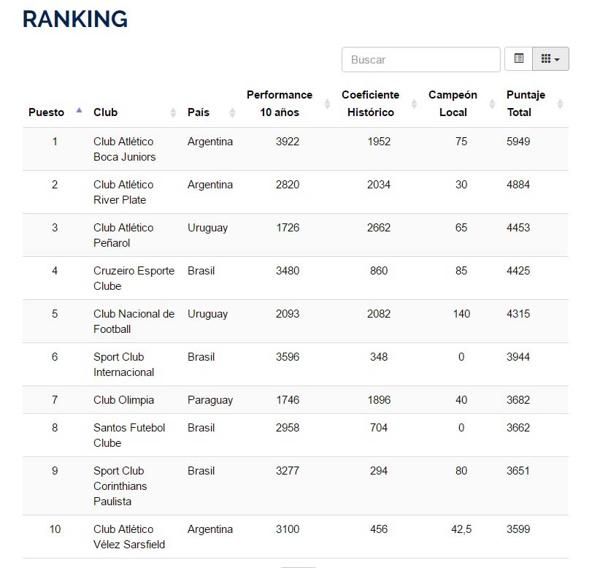Select the Club Atlético Boca Juniors row
Screen dimensions: 600x568
click(x=124, y=149)
